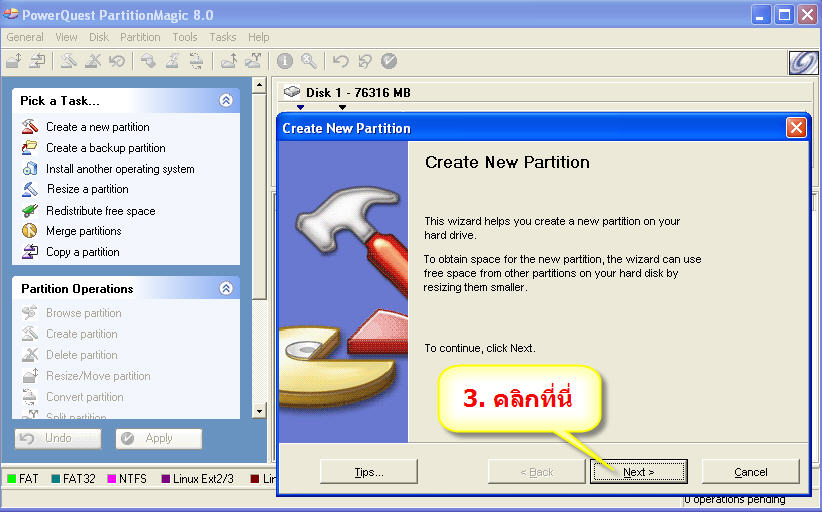822x512 pixels.
Task: Click the Copy partition toolbar icon
Action: tap(38, 61)
